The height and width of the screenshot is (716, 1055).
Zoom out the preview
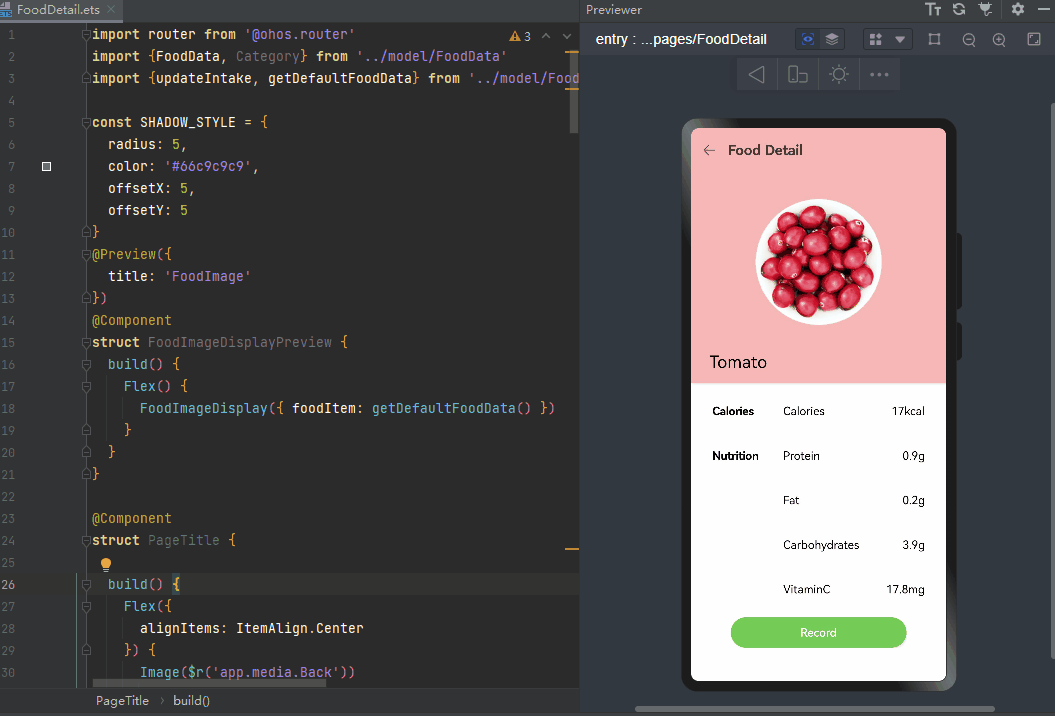pyautogui.click(x=969, y=40)
